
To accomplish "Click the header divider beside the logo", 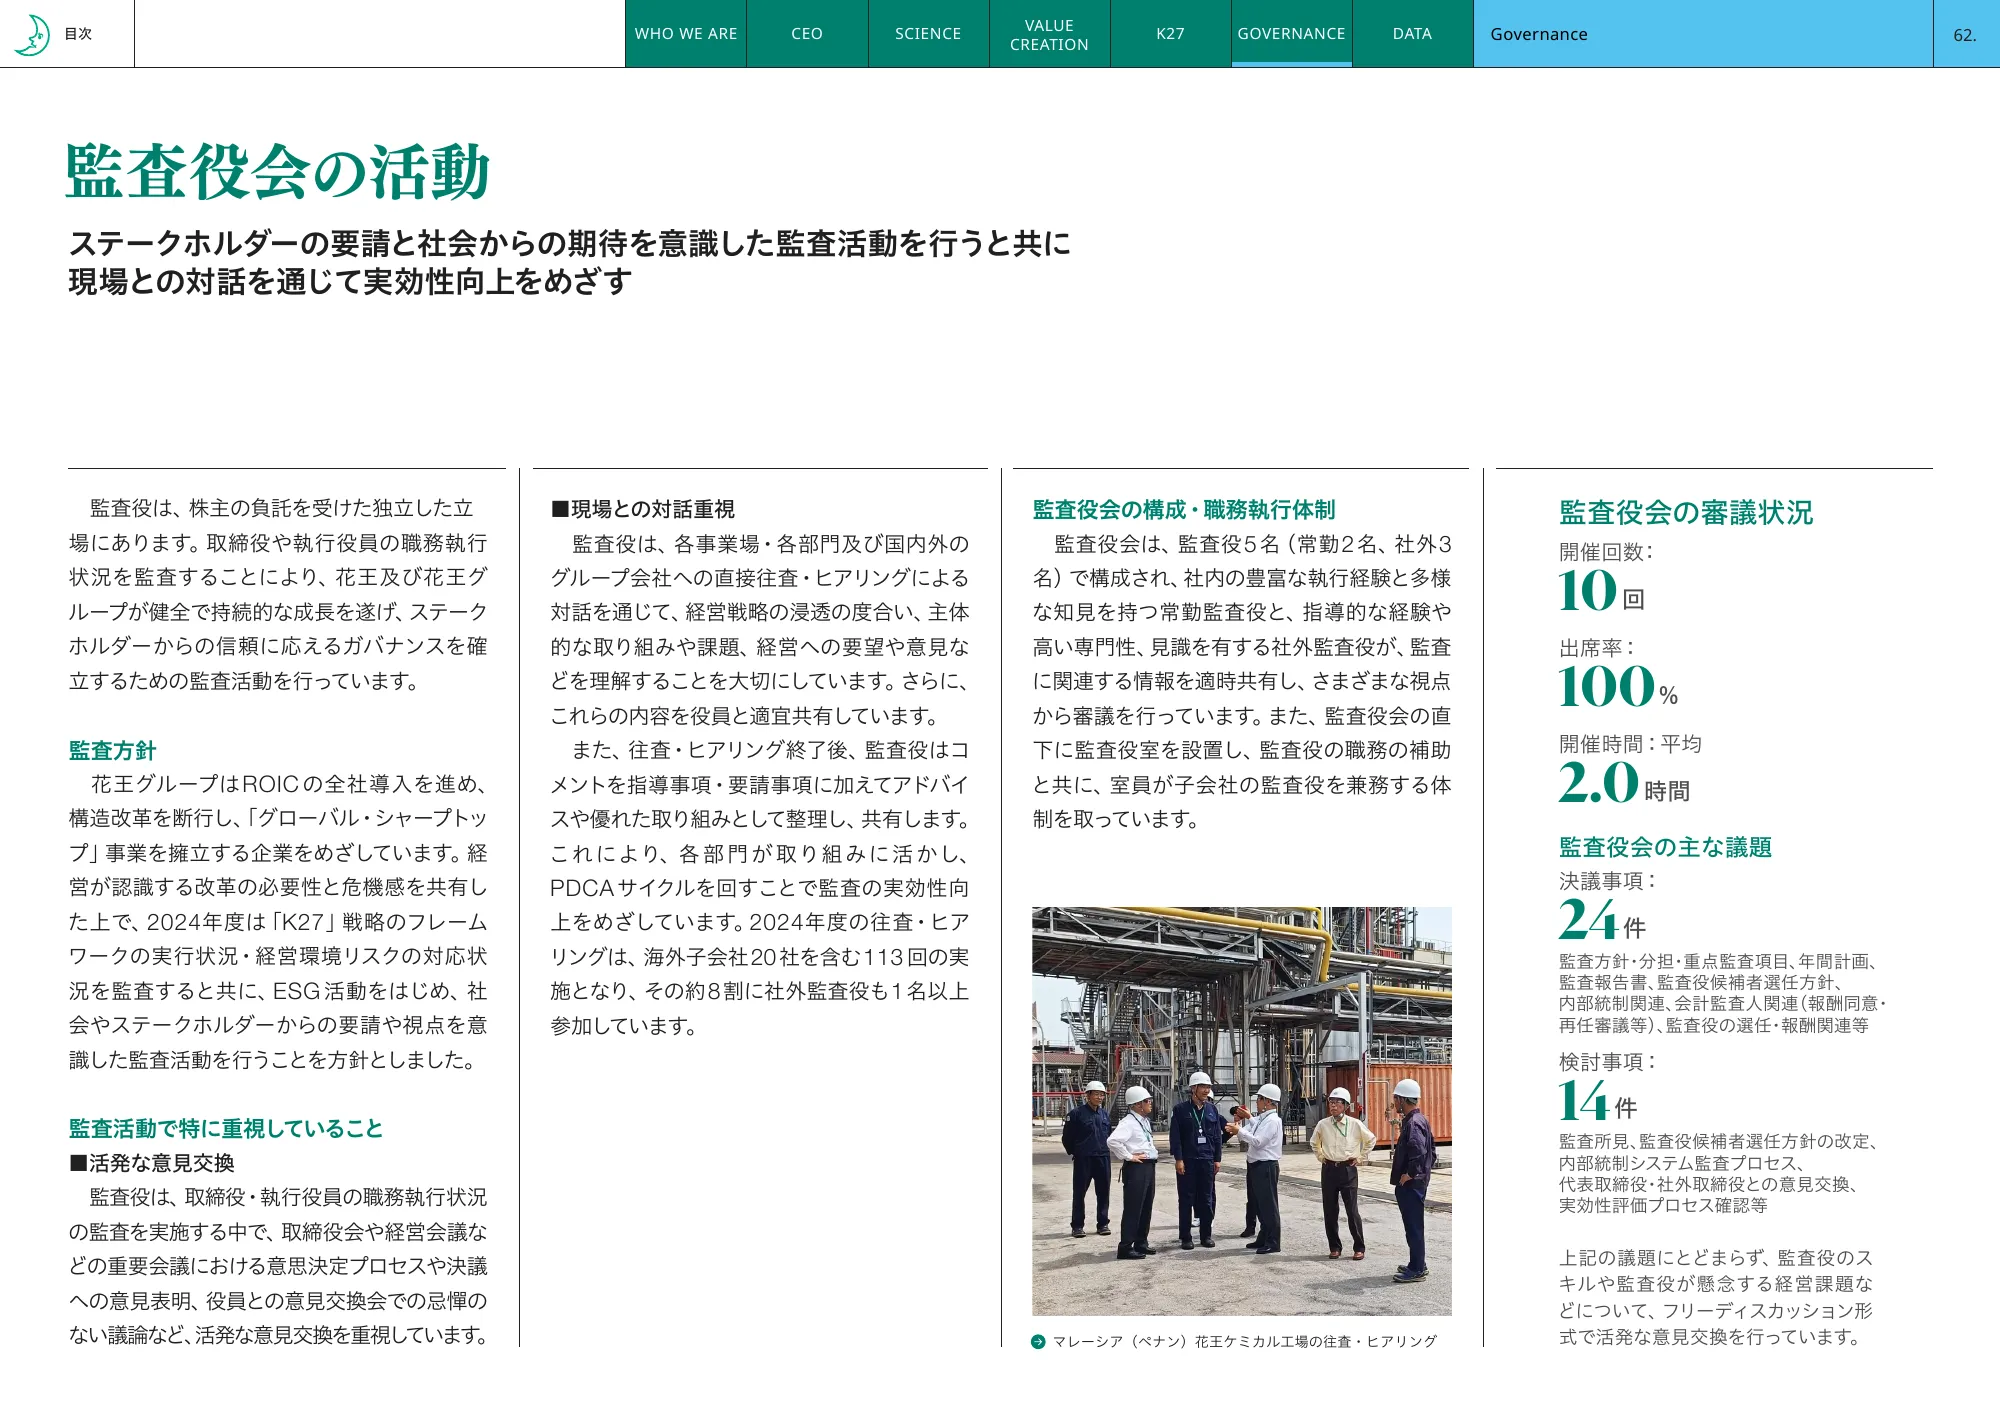I will [133, 33].
